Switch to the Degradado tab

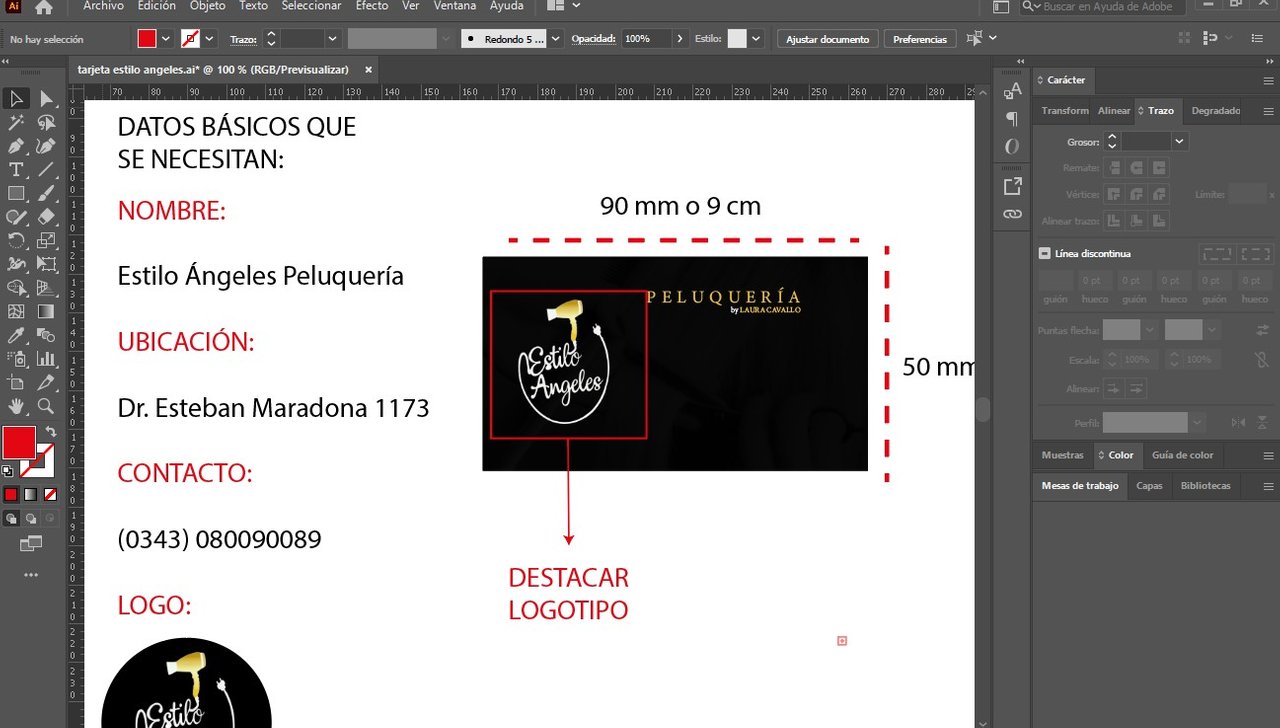pyautogui.click(x=1215, y=111)
